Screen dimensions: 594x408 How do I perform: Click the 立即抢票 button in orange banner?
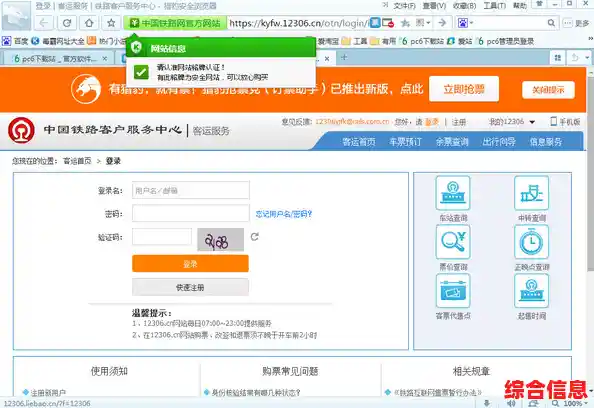pyautogui.click(x=464, y=89)
